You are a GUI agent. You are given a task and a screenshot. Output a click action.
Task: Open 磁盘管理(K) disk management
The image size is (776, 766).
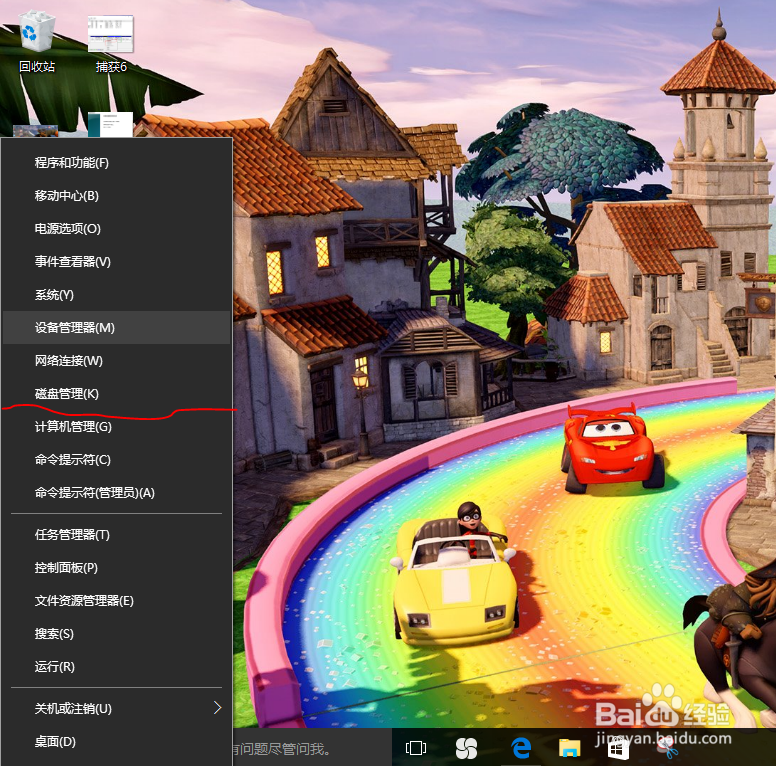coord(117,393)
